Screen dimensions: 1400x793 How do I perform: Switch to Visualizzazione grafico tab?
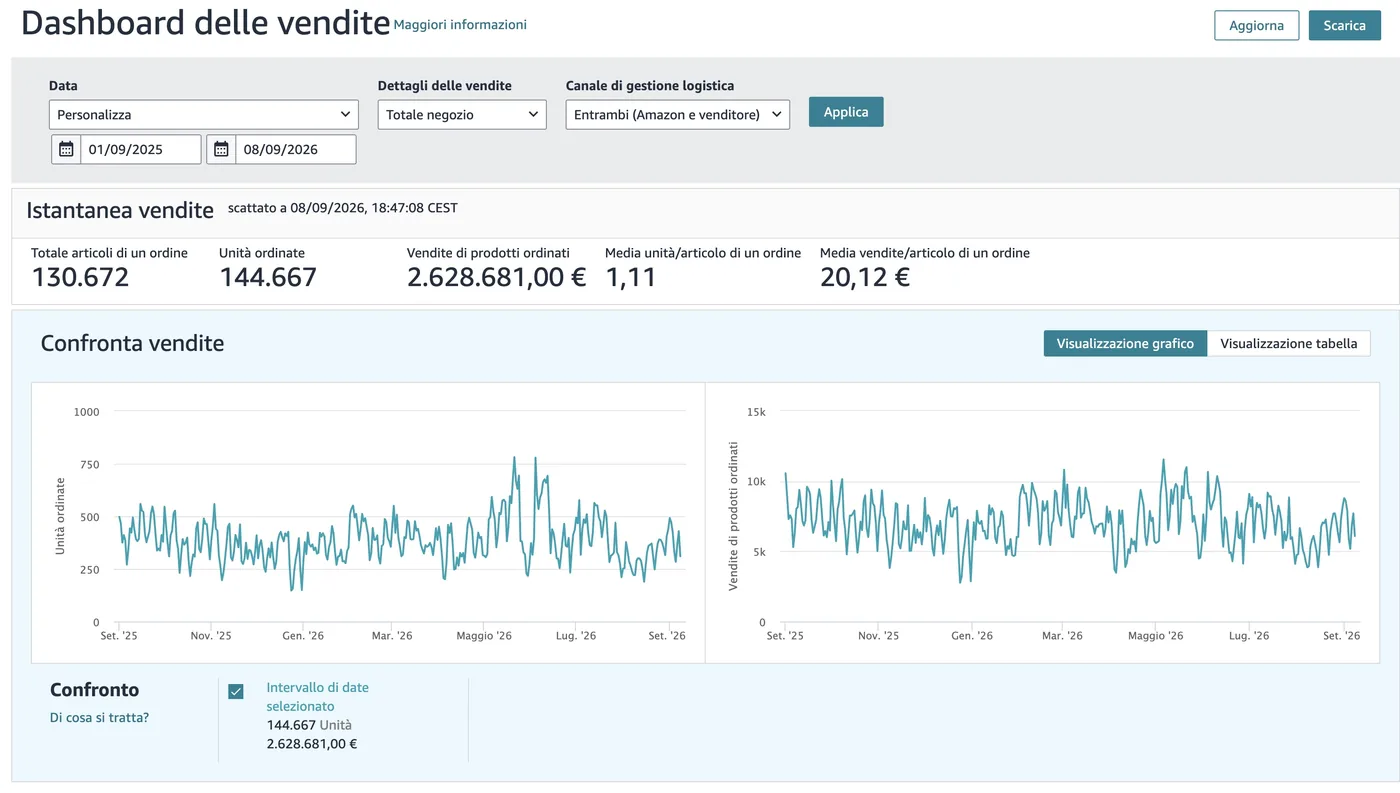[x=1125, y=343]
